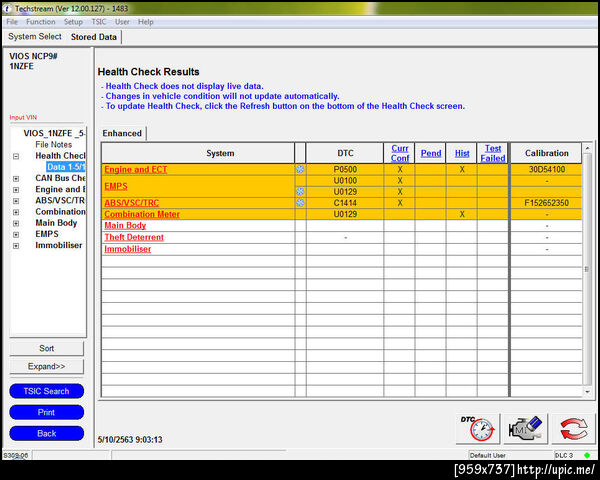Open the ABS/VSC/TRC system link
600x480 pixels.
(x=132, y=203)
